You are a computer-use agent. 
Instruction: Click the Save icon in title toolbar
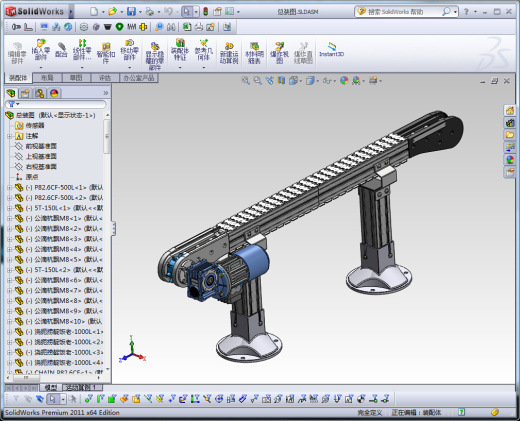pos(132,12)
